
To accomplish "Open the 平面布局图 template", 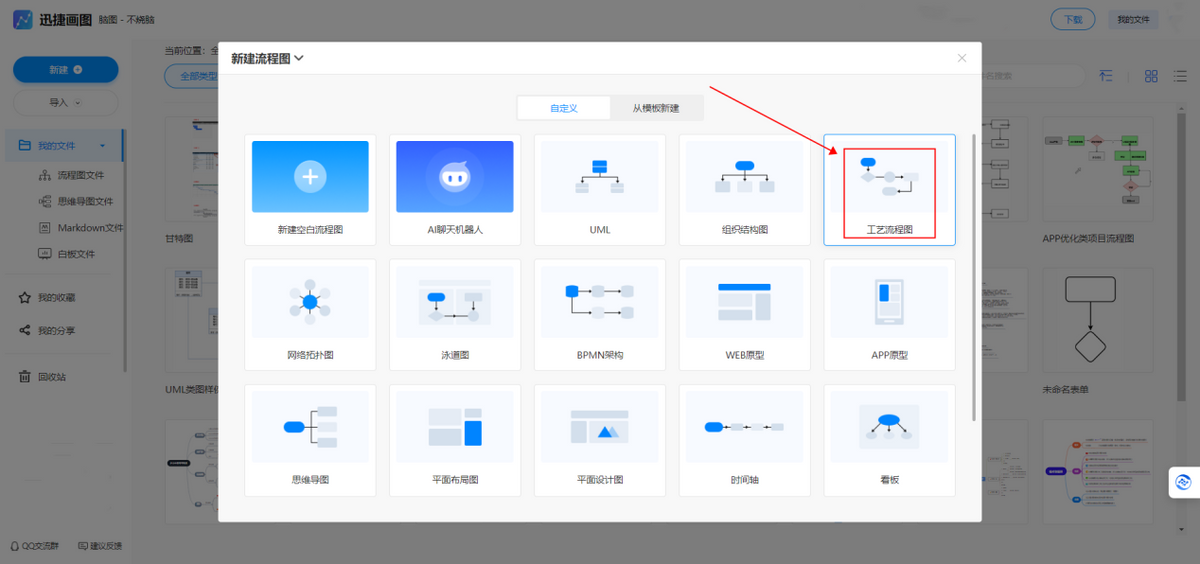I will pos(455,440).
